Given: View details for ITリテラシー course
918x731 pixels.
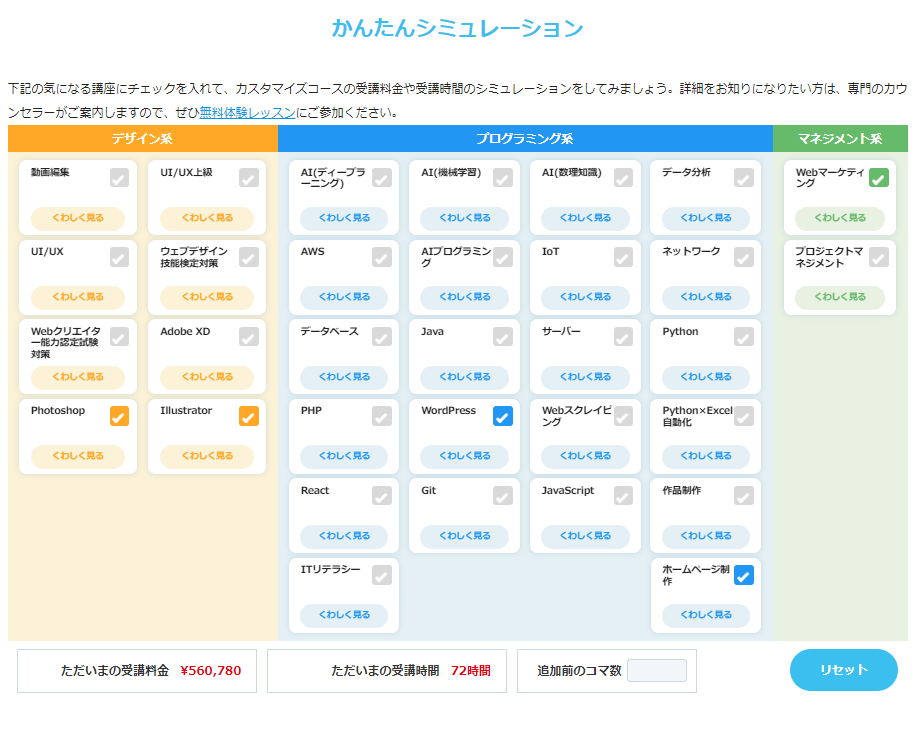Looking at the screenshot, I should coord(344,615).
